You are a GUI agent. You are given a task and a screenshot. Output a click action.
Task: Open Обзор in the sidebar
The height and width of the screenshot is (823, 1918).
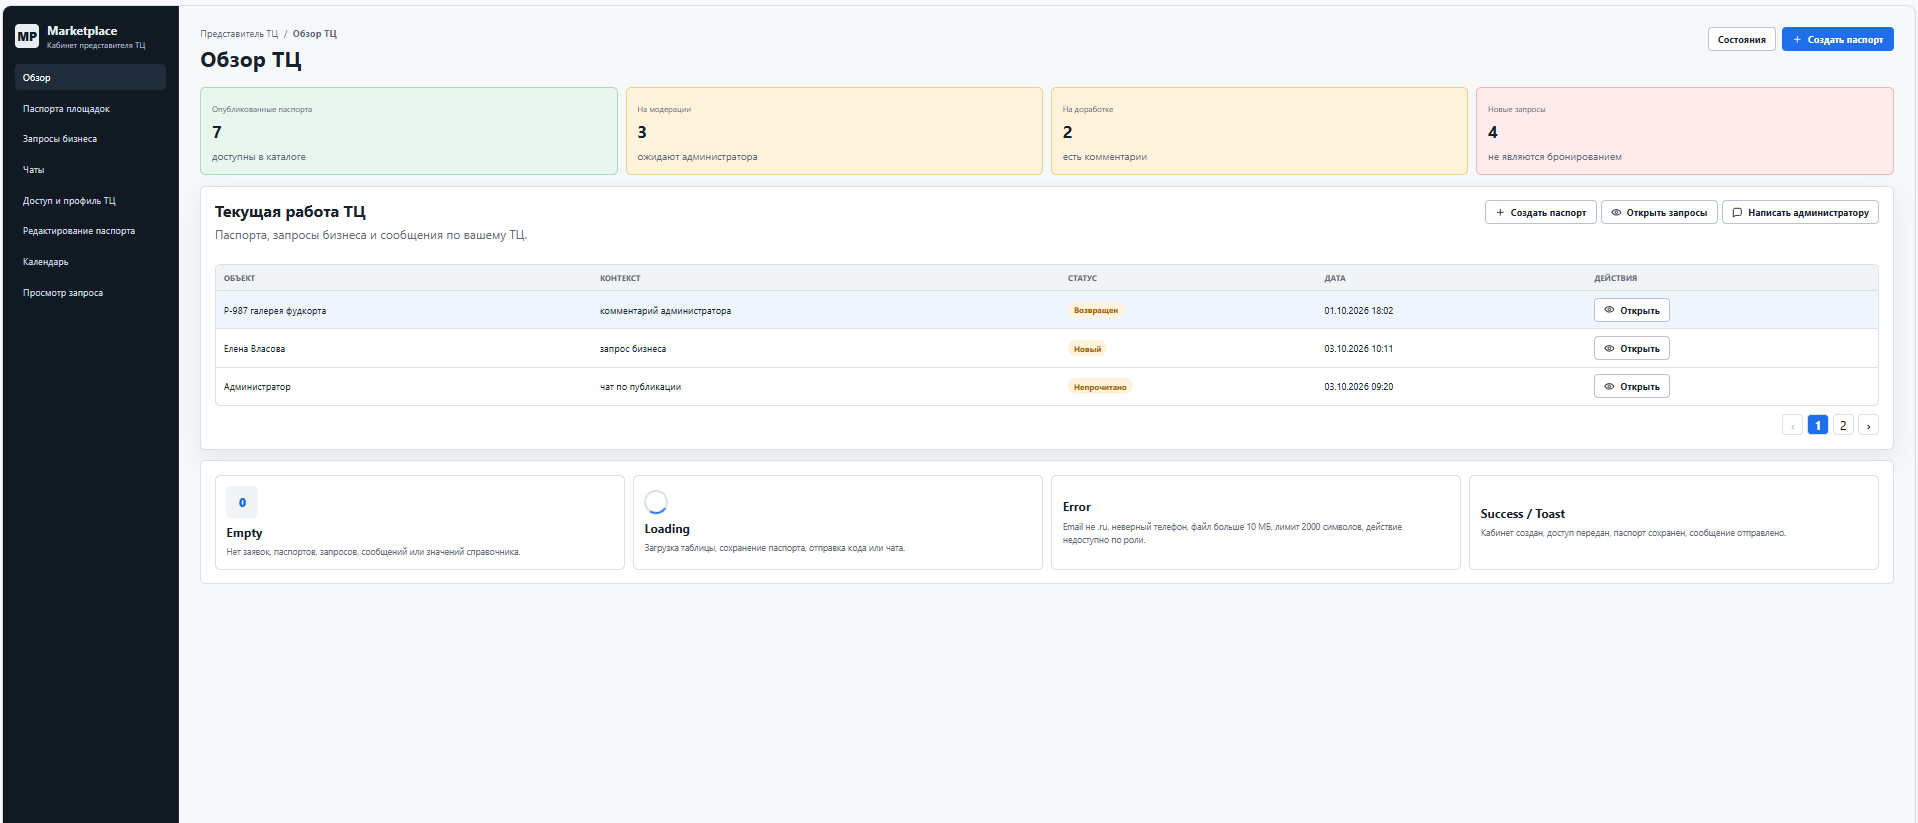pyautogui.click(x=90, y=77)
